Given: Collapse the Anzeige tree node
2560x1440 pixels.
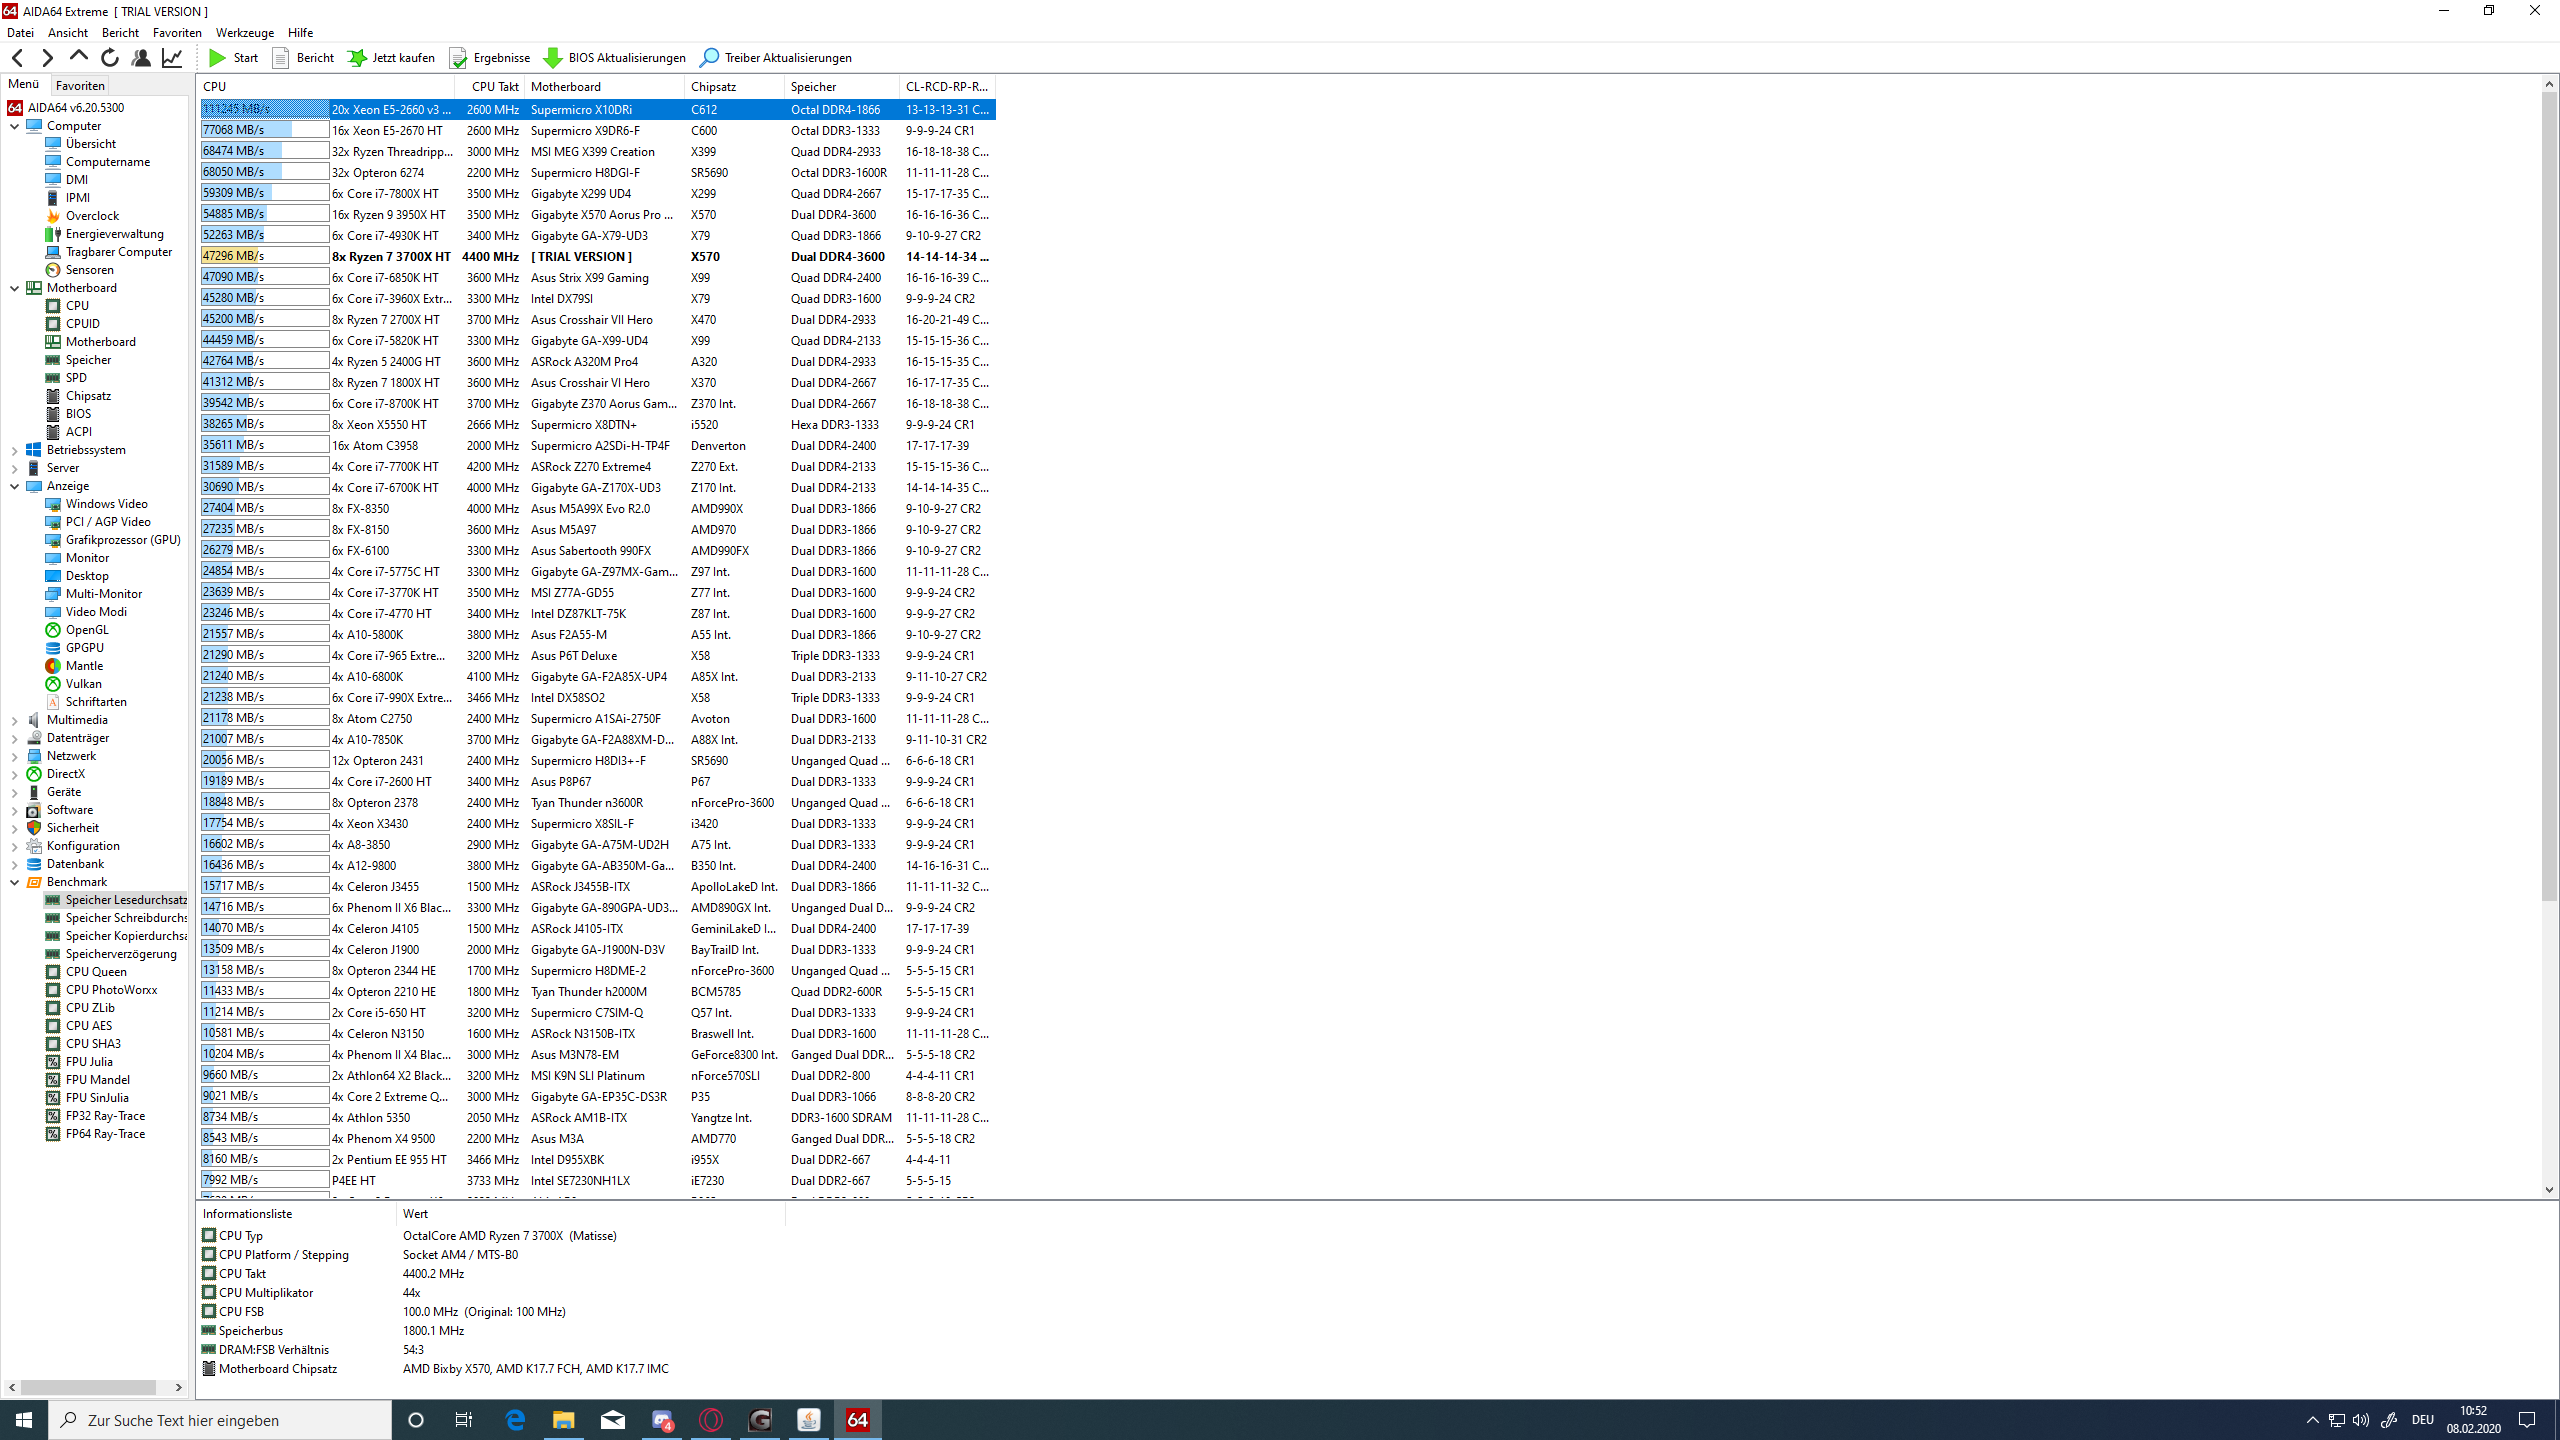Looking at the screenshot, I should pos(15,486).
